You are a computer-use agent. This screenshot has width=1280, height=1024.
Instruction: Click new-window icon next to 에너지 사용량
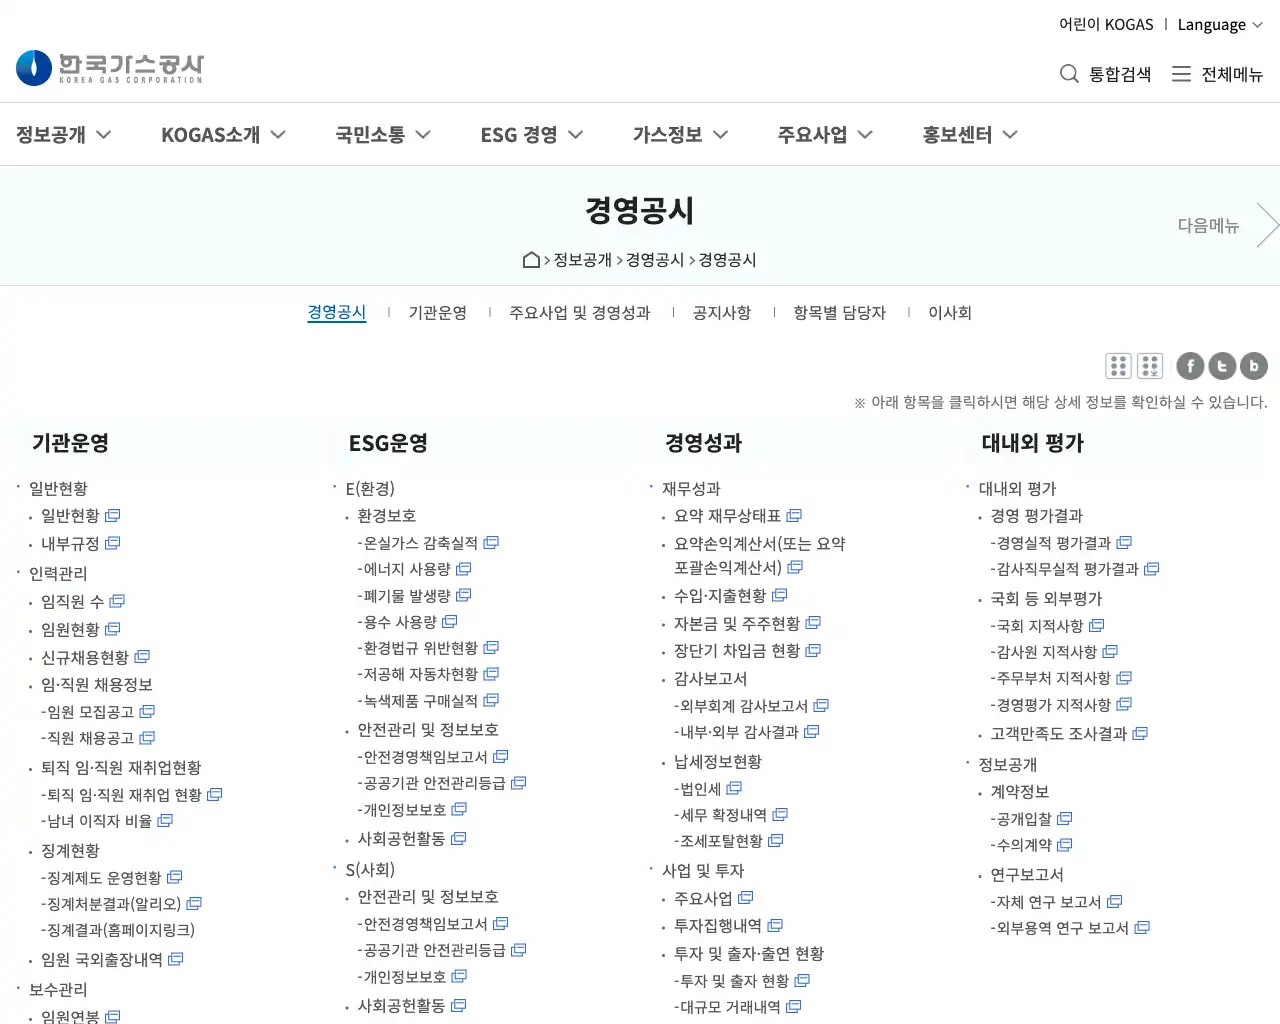pos(464,569)
